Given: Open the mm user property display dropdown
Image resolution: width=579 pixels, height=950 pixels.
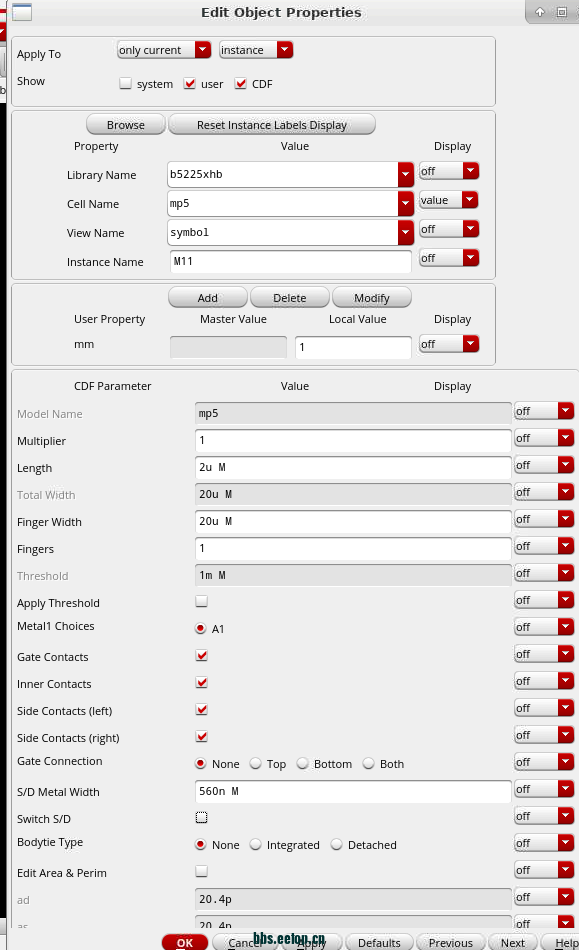Looking at the screenshot, I should click(449, 344).
